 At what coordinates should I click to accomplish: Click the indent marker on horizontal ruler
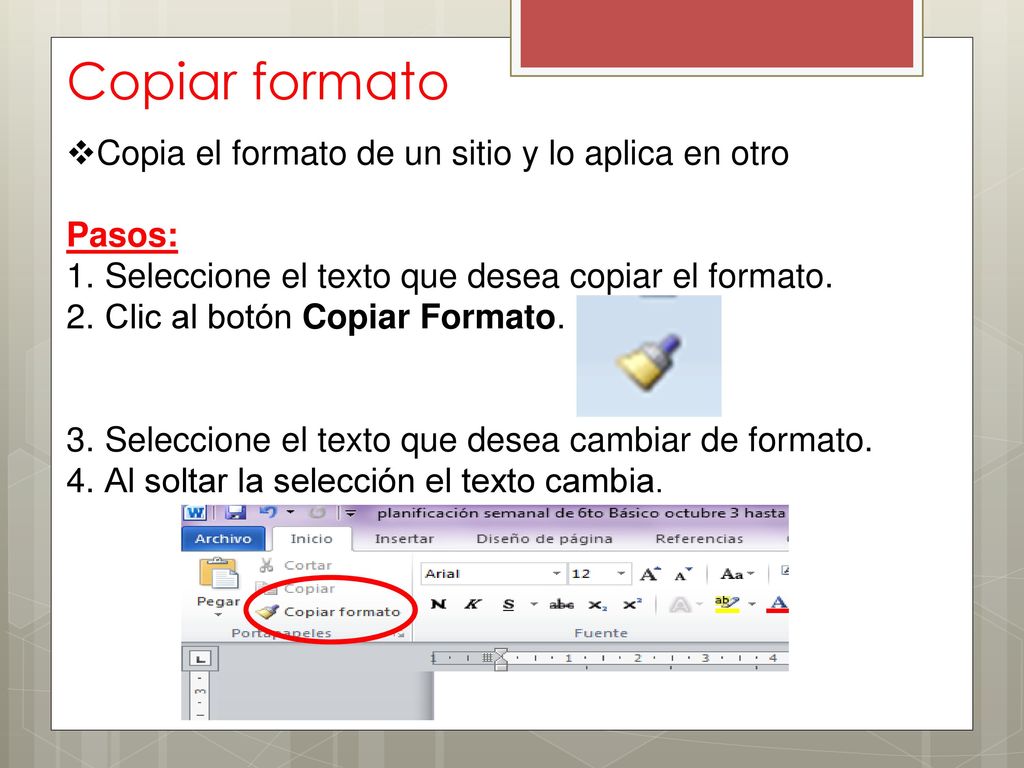(501, 659)
